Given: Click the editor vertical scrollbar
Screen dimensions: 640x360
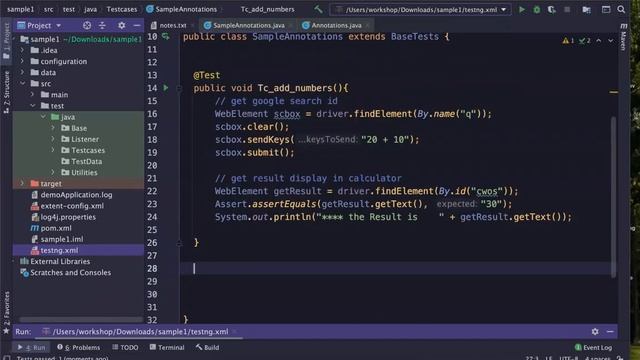Looking at the screenshot, I should pyautogui.click(x=613, y=196).
